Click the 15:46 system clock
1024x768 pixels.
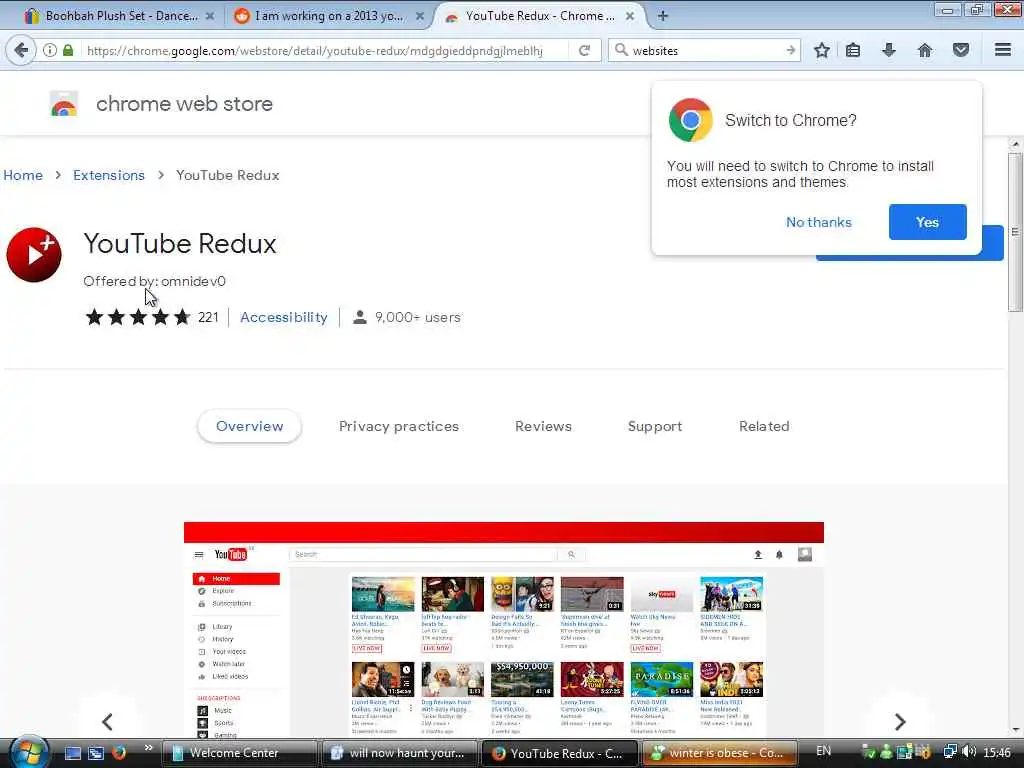pos(997,753)
